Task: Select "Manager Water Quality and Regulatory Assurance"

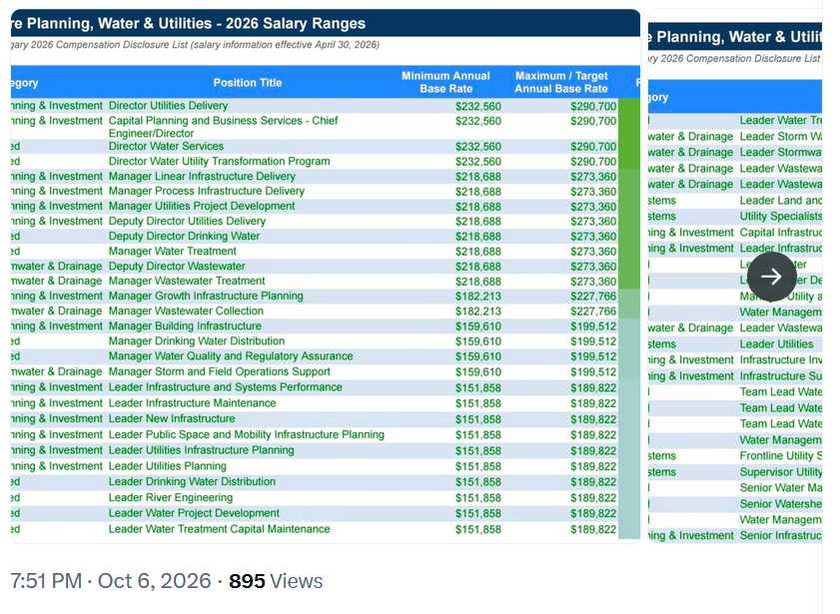Action: [x=231, y=356]
